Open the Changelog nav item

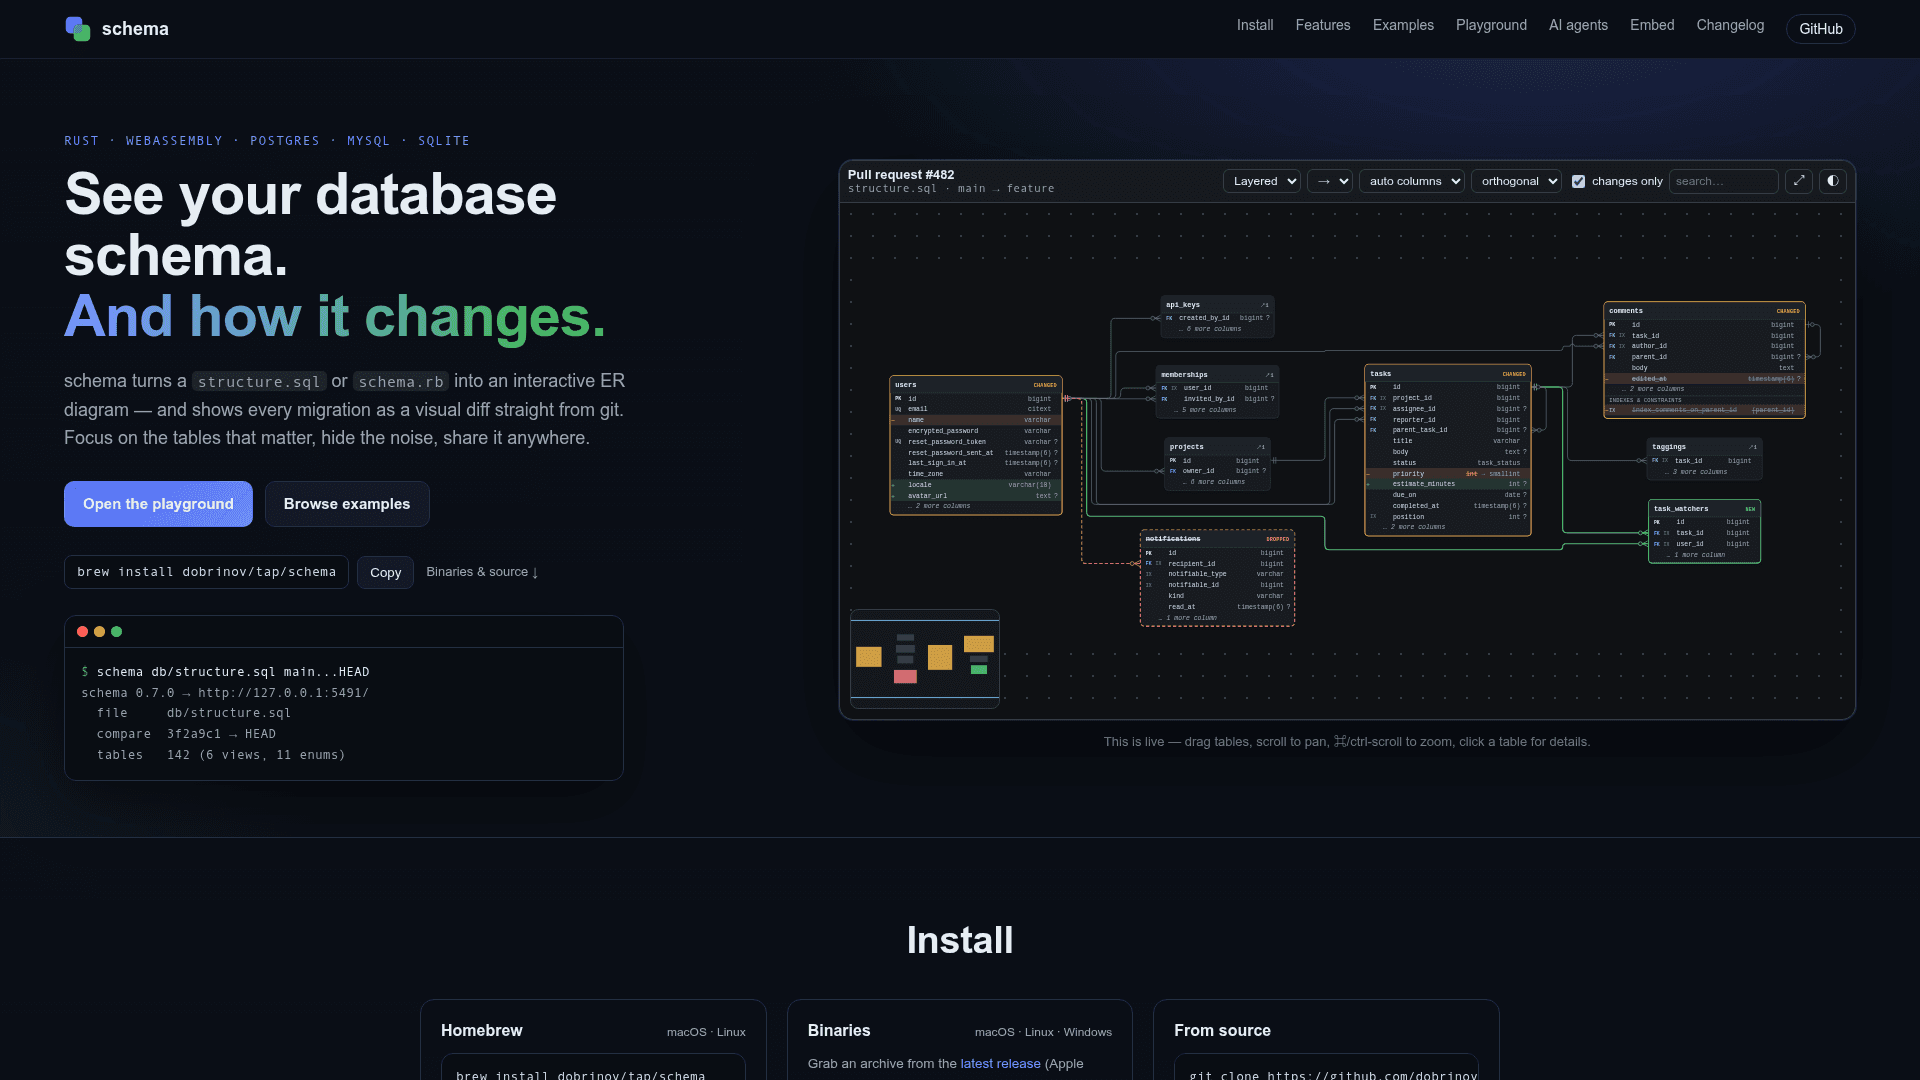coord(1730,25)
